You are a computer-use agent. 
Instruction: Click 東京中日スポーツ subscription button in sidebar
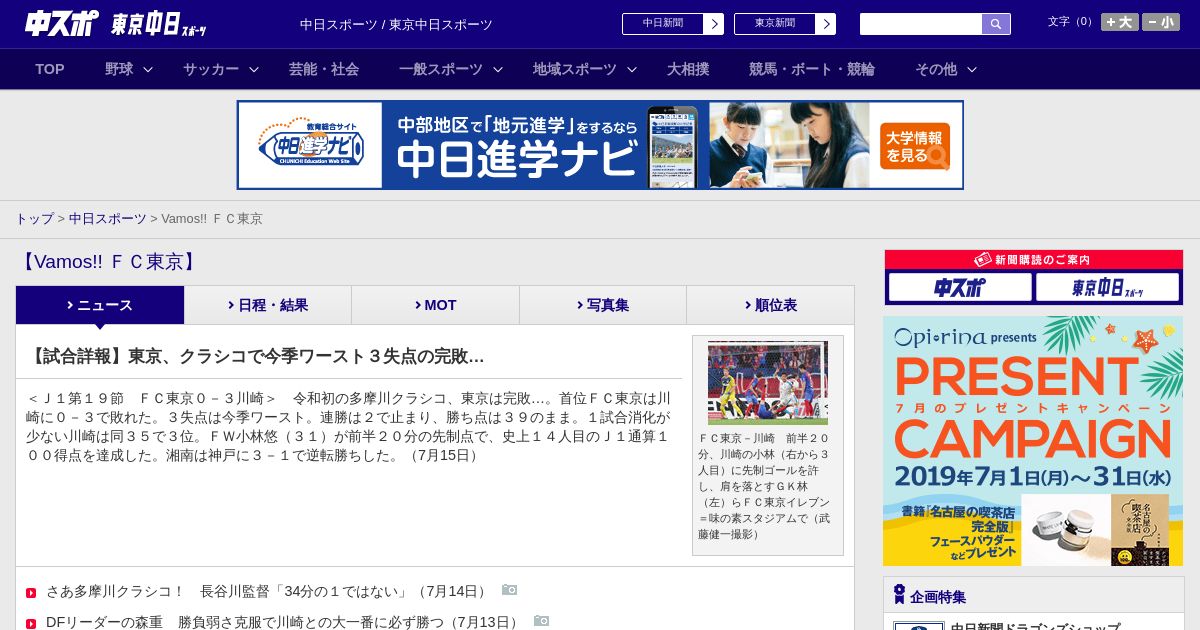pyautogui.click(x=1108, y=288)
